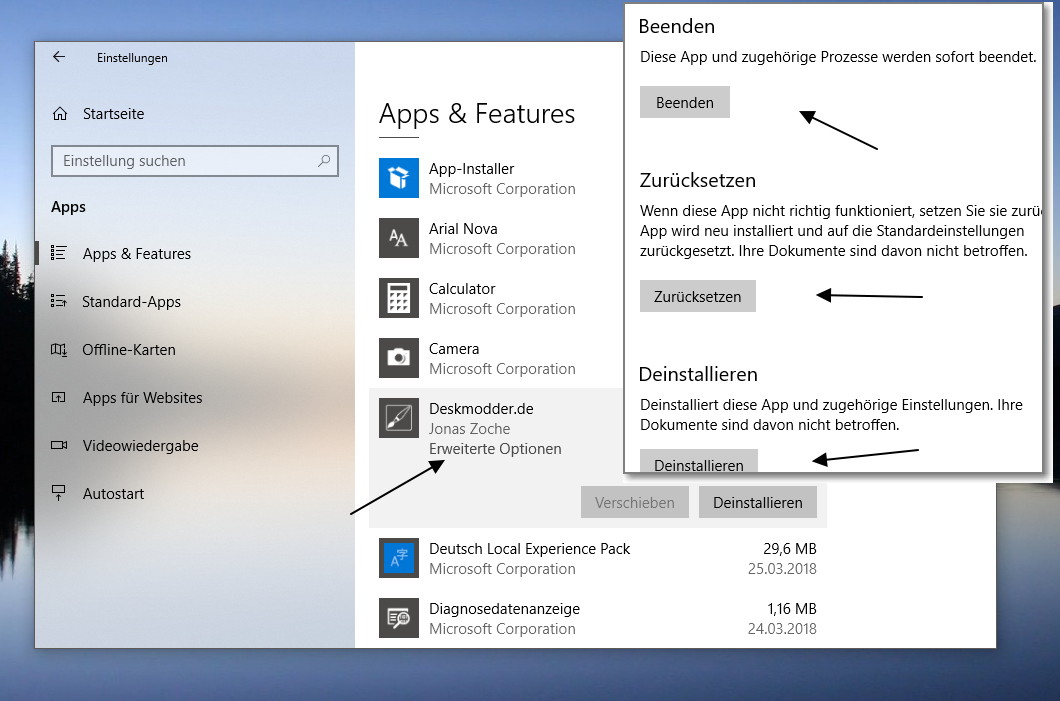Viewport: 1060px width, 701px height.
Task: Select the Diagnosedatenanzeige entry name
Action: pyautogui.click(x=504, y=608)
